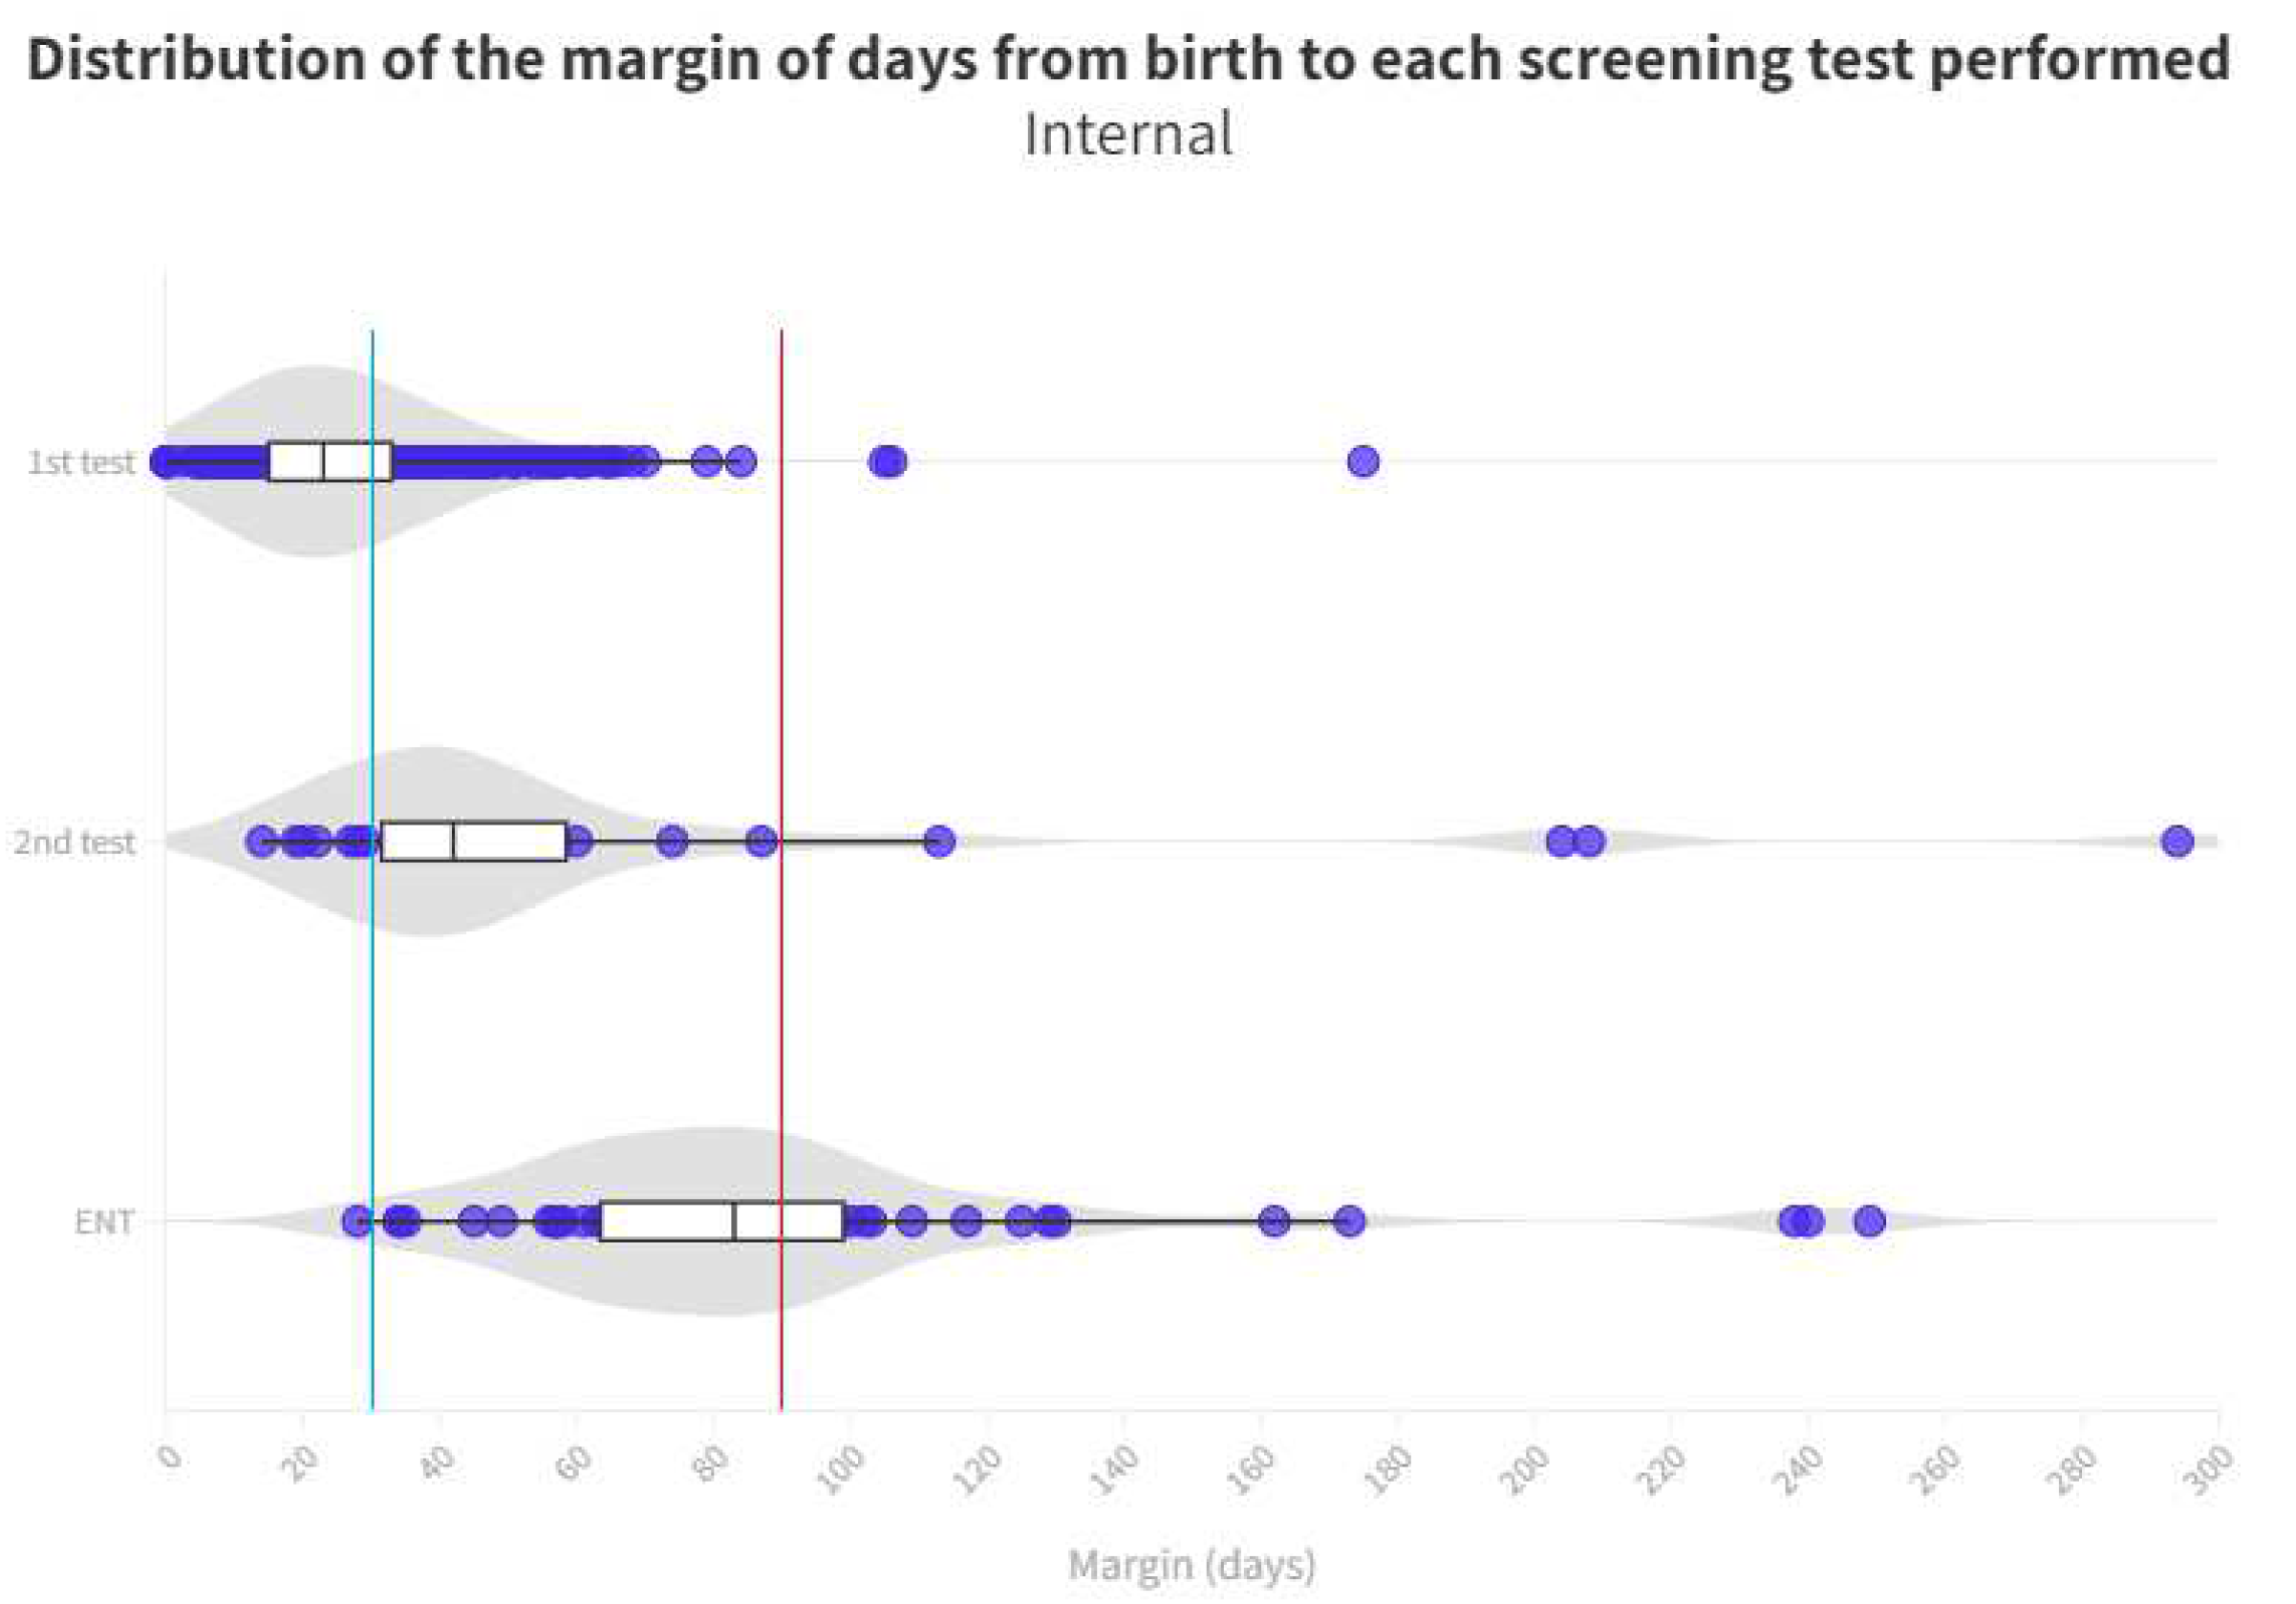The image size is (2296, 1604).
Task: Click the ENT box plot box
Action: click(x=721, y=1221)
